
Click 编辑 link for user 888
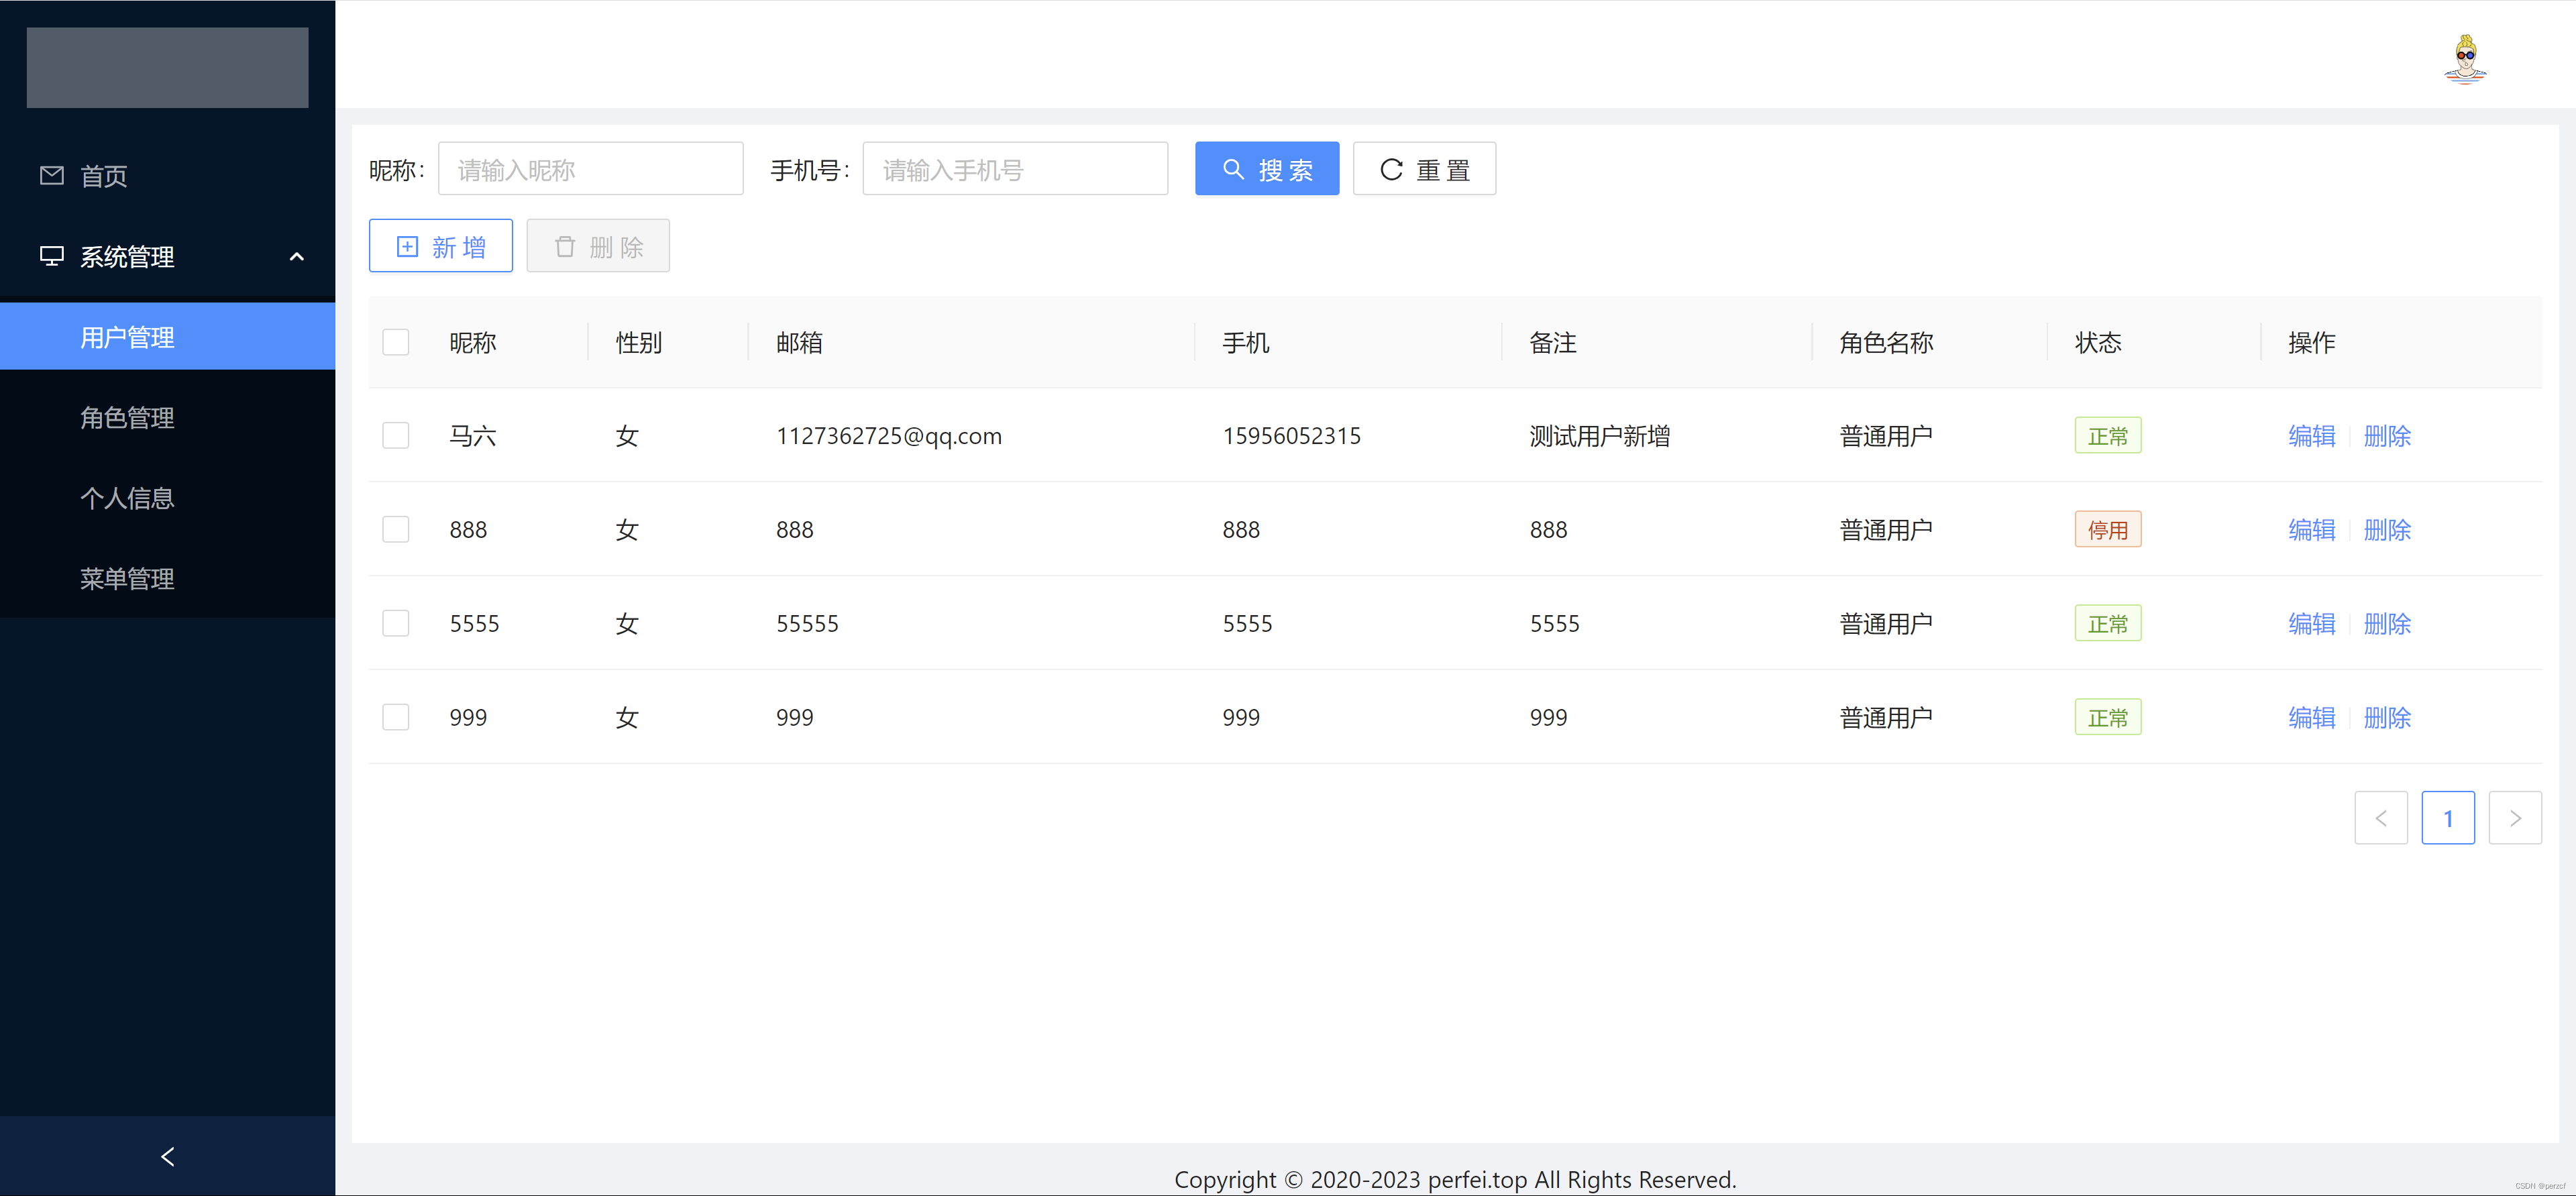pyautogui.click(x=2311, y=530)
